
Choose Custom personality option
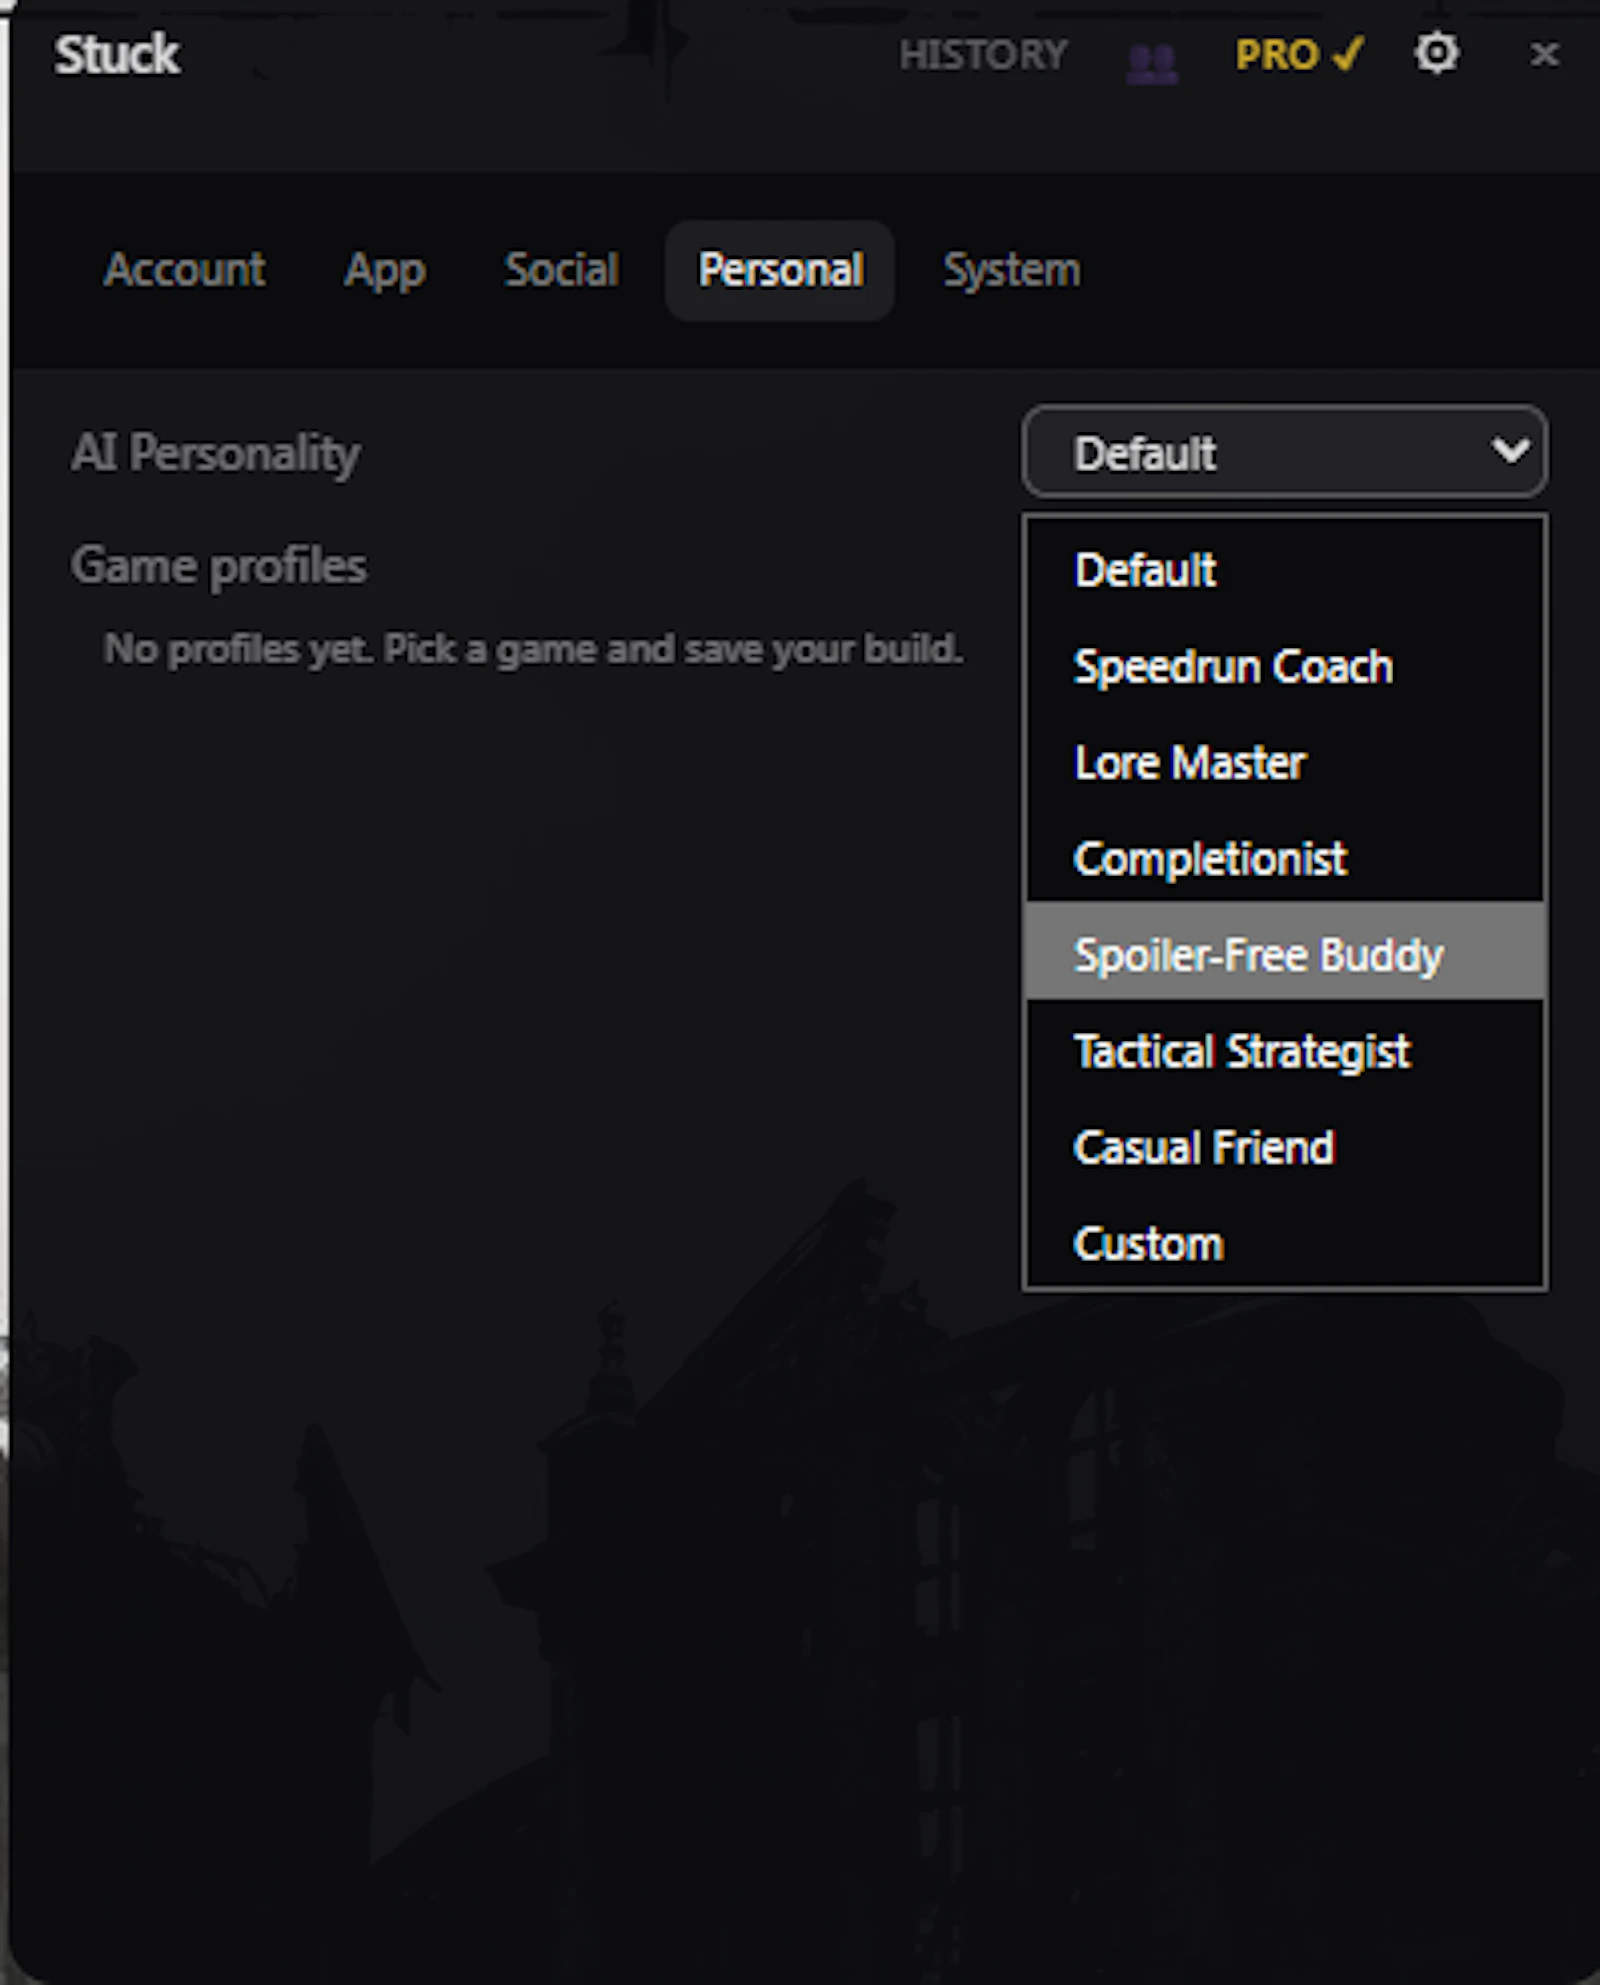pyautogui.click(x=1285, y=1243)
